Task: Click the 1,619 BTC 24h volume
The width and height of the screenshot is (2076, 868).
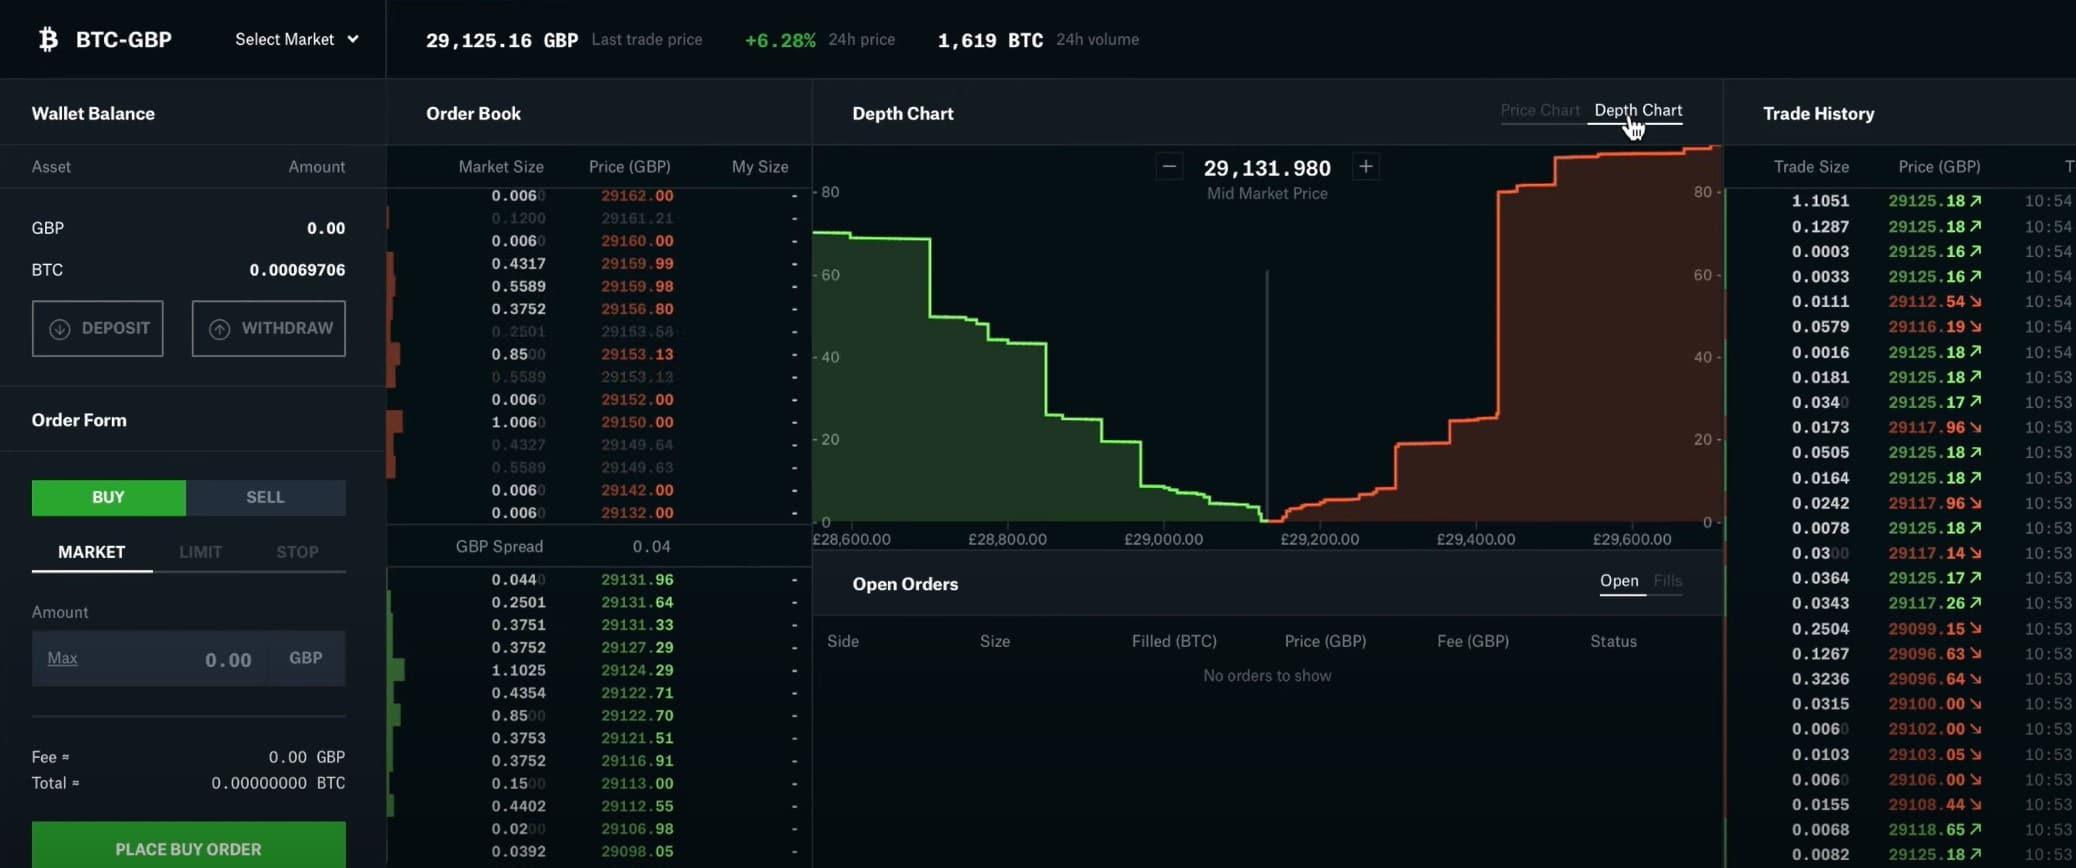Action: tap(990, 40)
